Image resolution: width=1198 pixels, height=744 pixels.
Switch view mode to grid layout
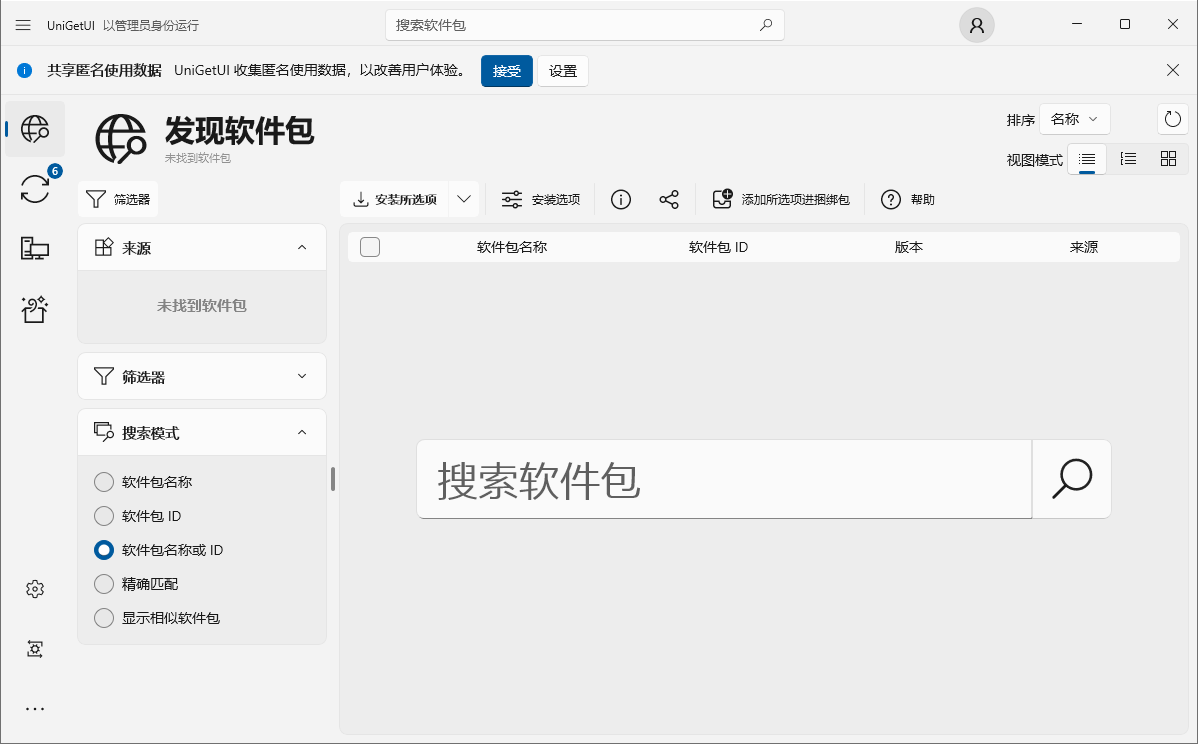[1168, 158]
